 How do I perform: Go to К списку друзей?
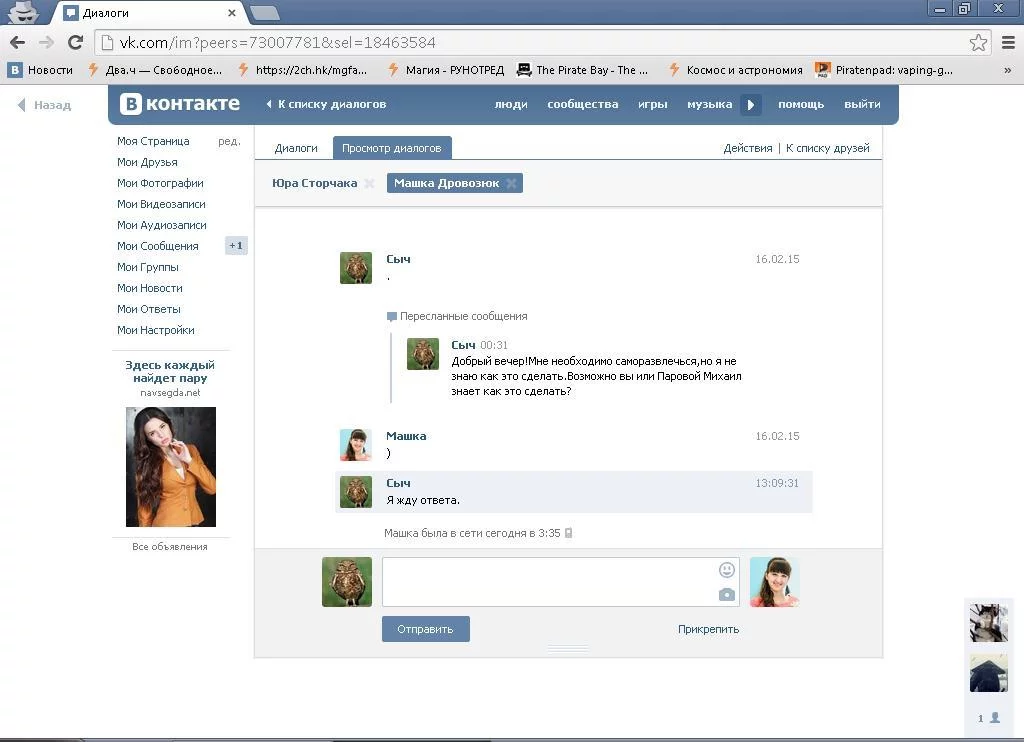(x=827, y=148)
